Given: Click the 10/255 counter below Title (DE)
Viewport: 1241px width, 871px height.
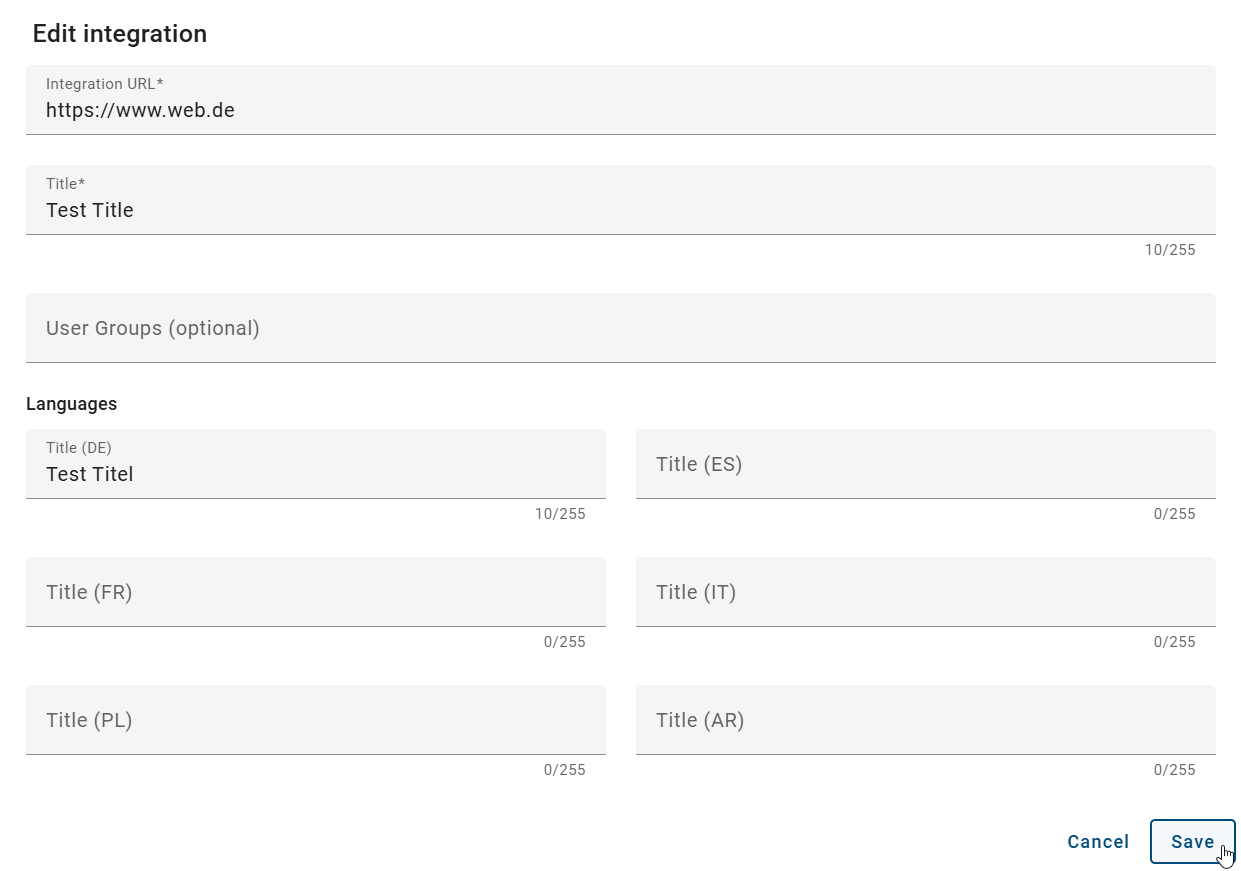Looking at the screenshot, I should pos(560,514).
